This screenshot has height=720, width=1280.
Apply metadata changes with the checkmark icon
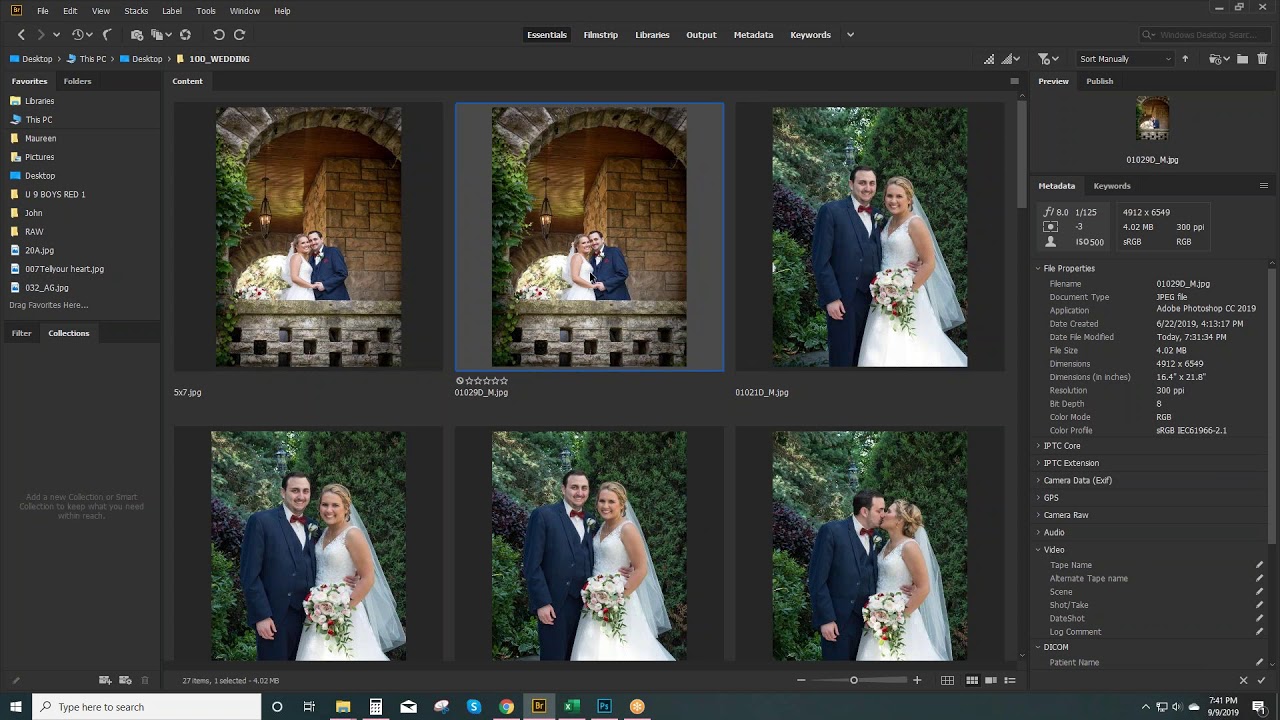1261,680
